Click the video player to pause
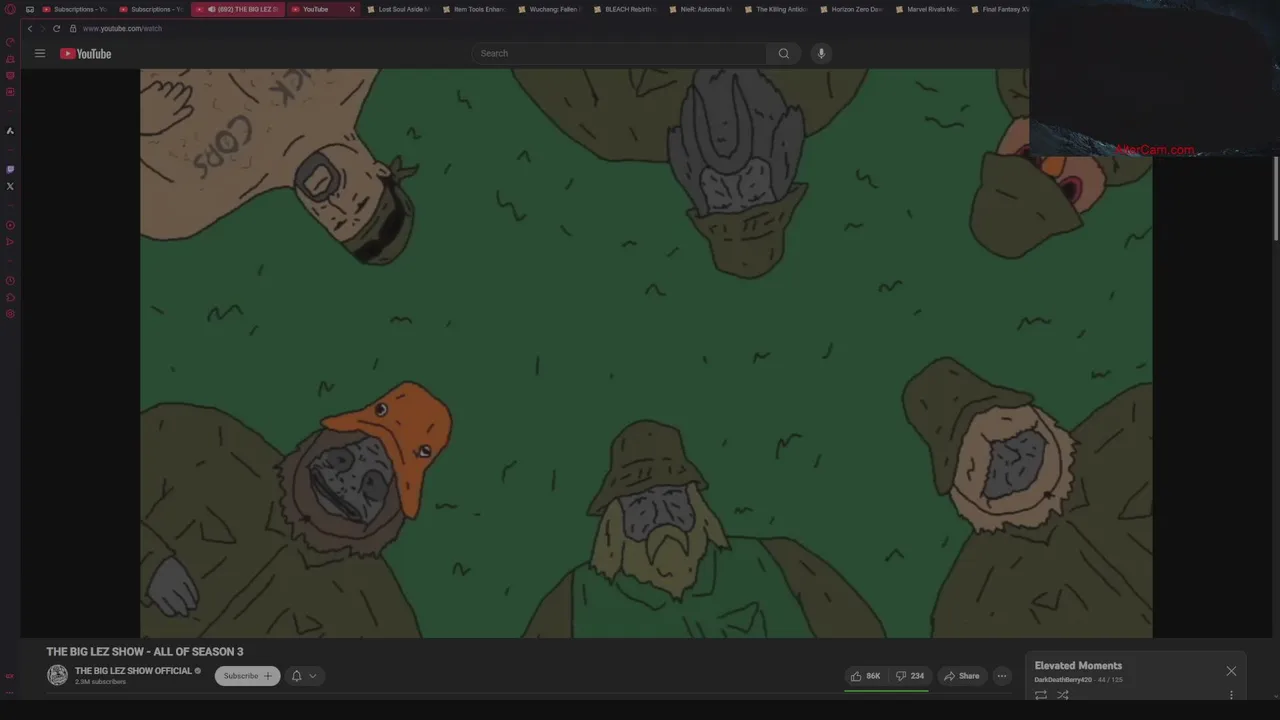The image size is (1280, 720). 646,353
